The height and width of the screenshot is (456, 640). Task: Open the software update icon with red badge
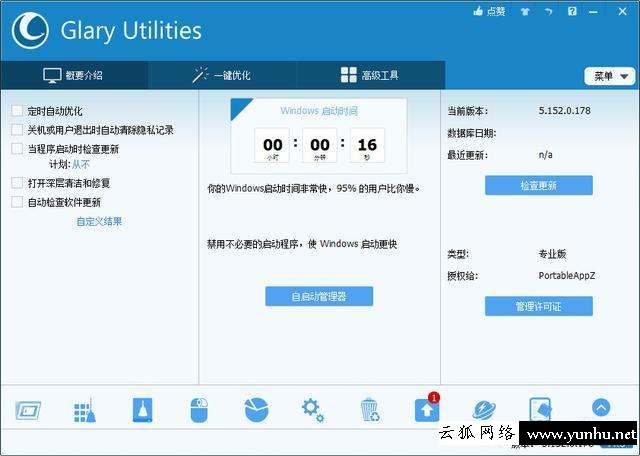click(x=427, y=408)
